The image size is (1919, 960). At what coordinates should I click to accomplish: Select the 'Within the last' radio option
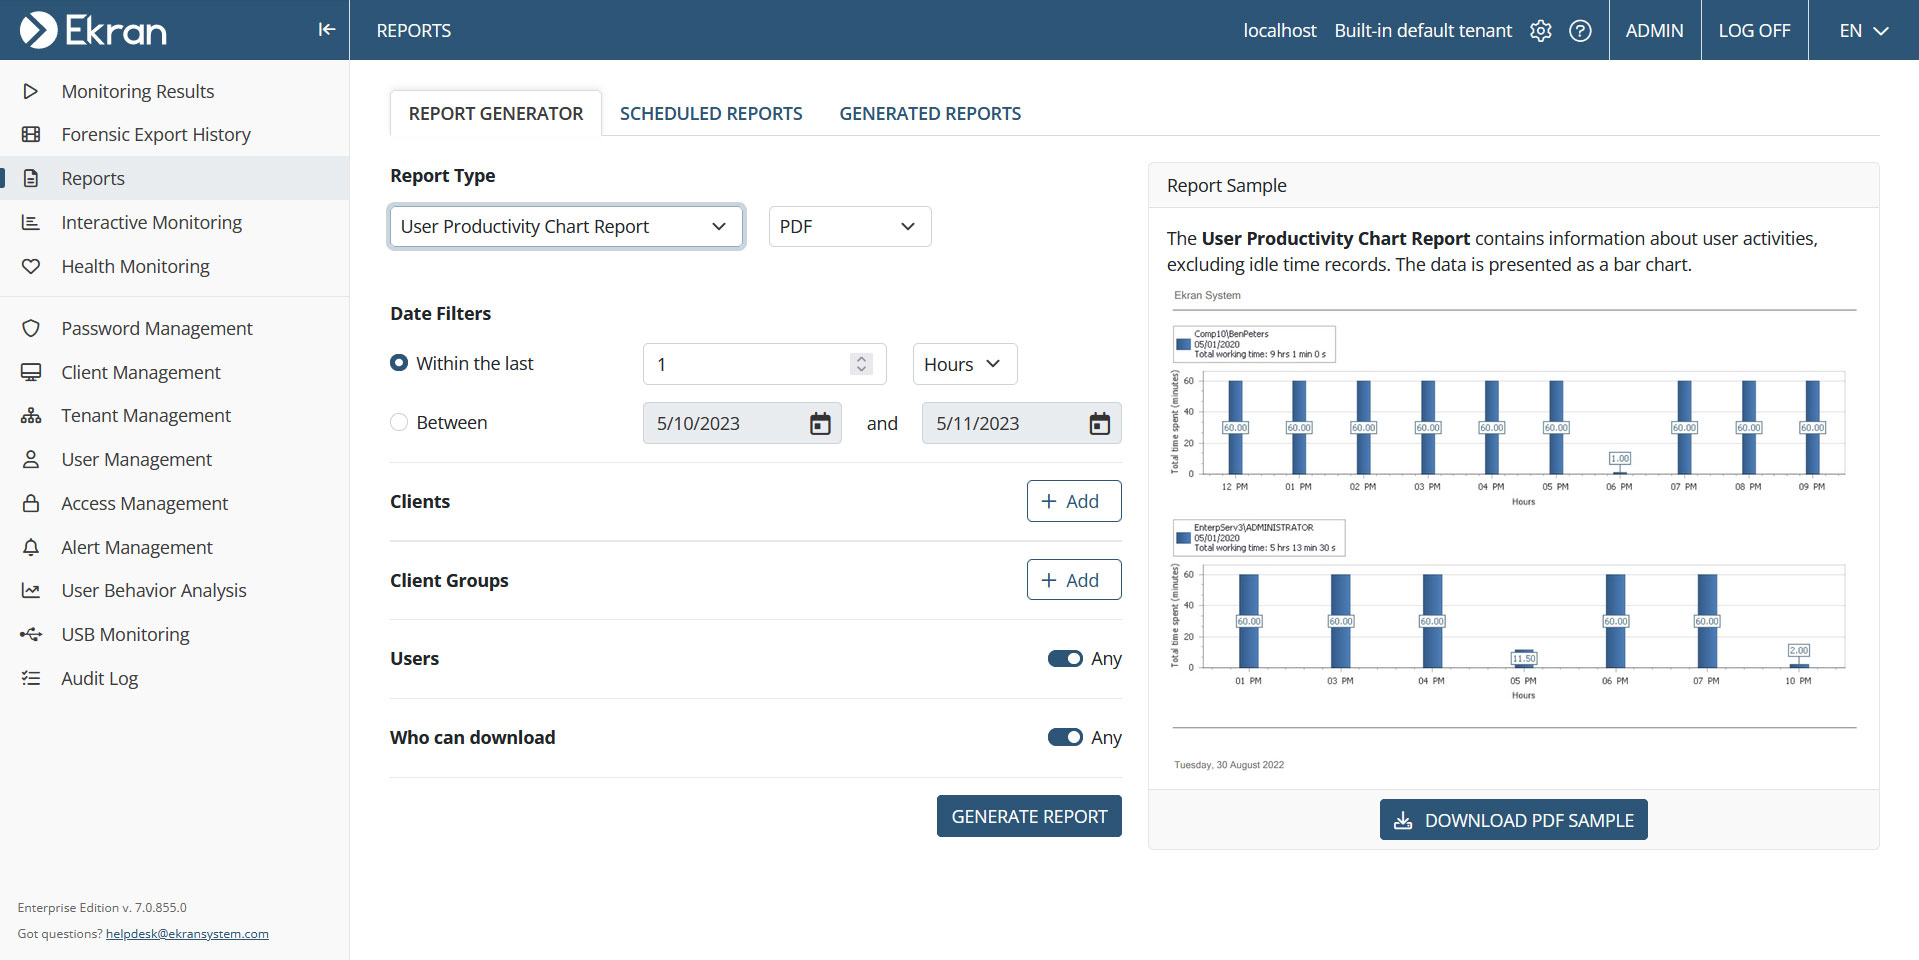[x=399, y=363]
